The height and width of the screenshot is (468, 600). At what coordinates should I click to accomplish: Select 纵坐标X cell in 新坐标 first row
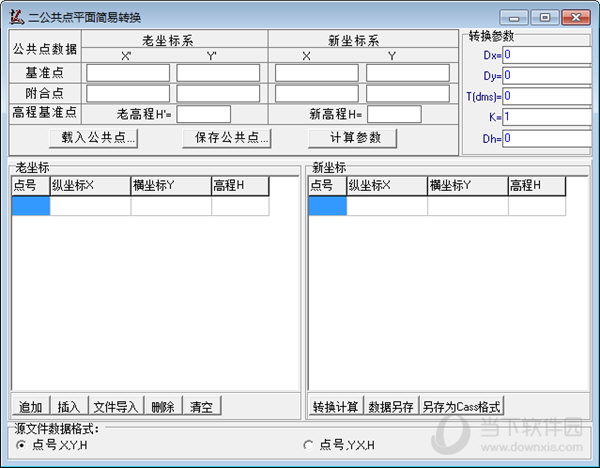(x=387, y=206)
